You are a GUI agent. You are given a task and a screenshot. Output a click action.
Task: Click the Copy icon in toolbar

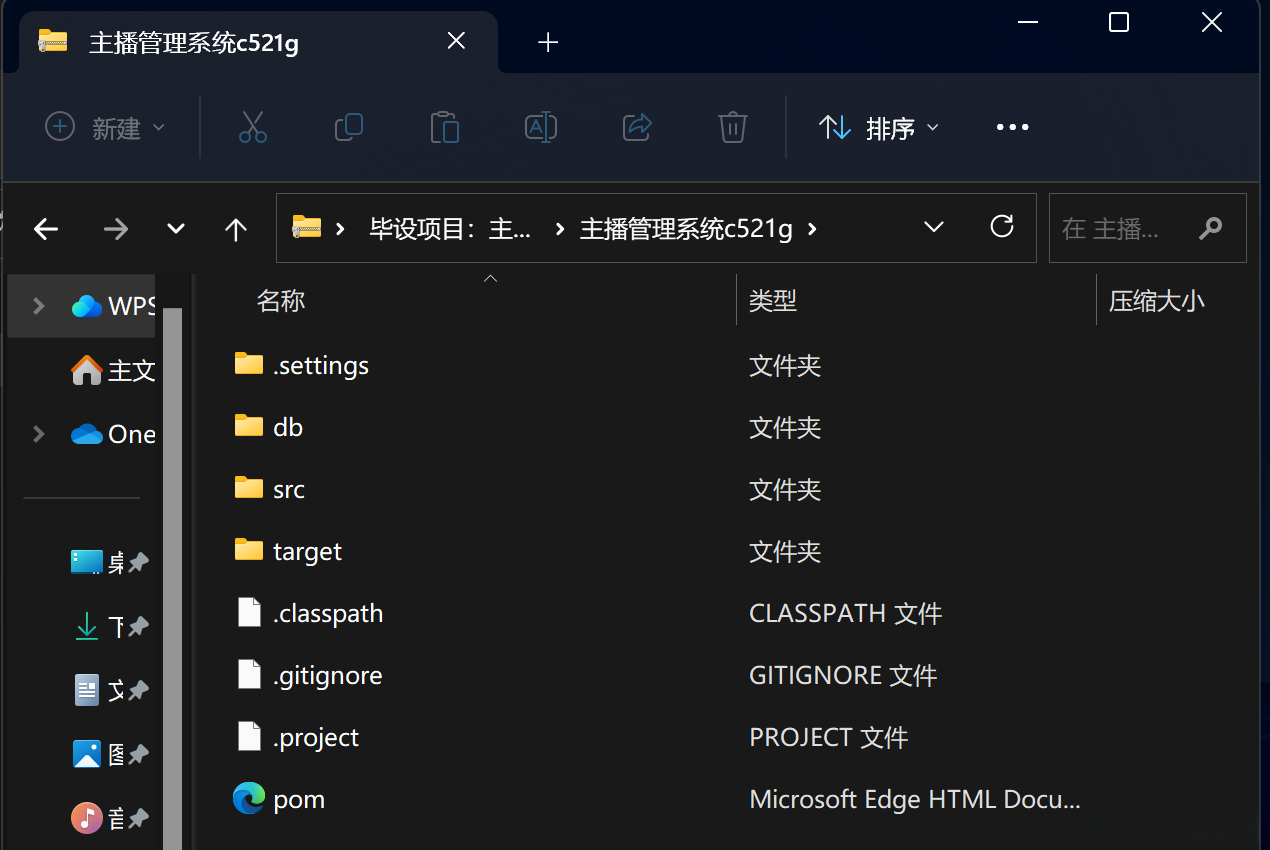coord(348,128)
